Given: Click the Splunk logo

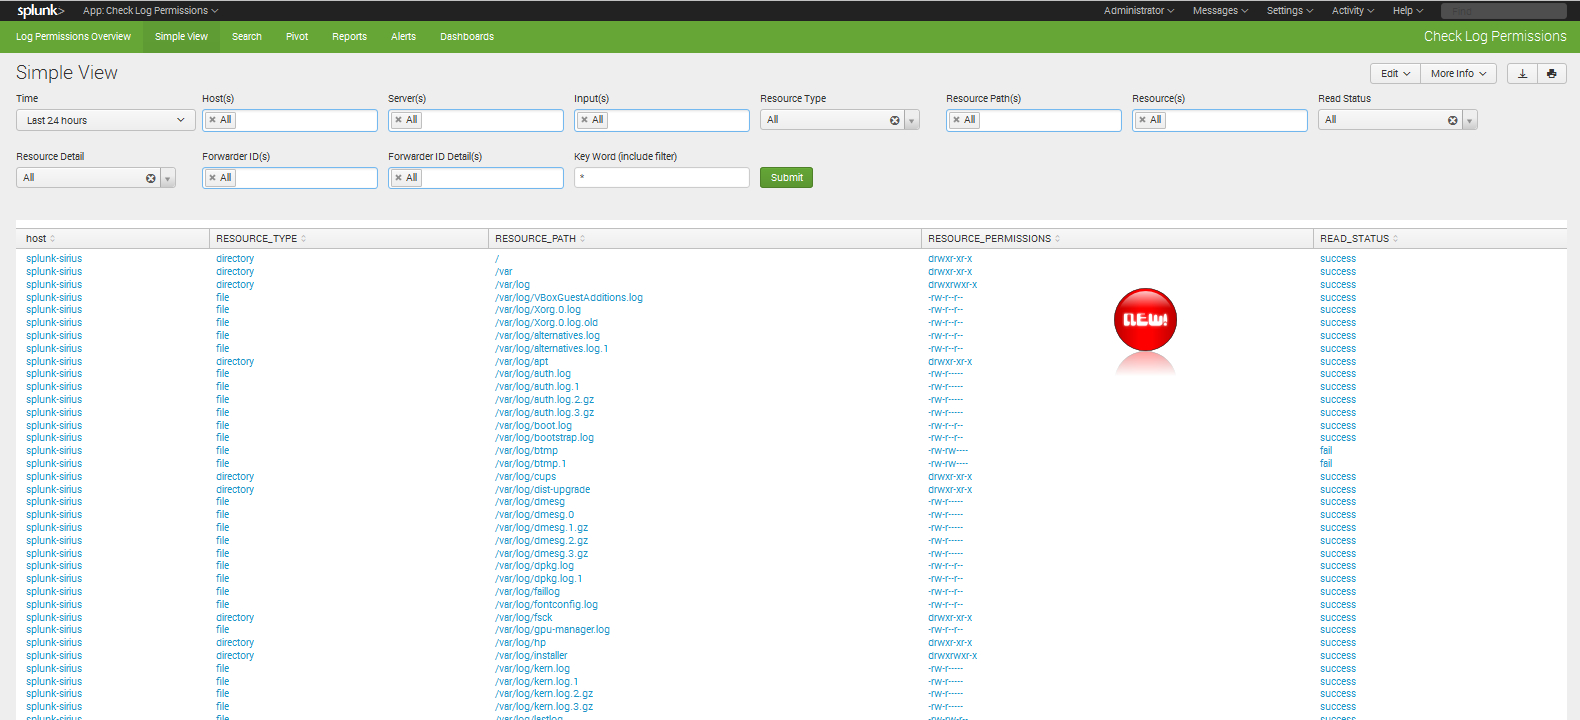Looking at the screenshot, I should tap(40, 10).
